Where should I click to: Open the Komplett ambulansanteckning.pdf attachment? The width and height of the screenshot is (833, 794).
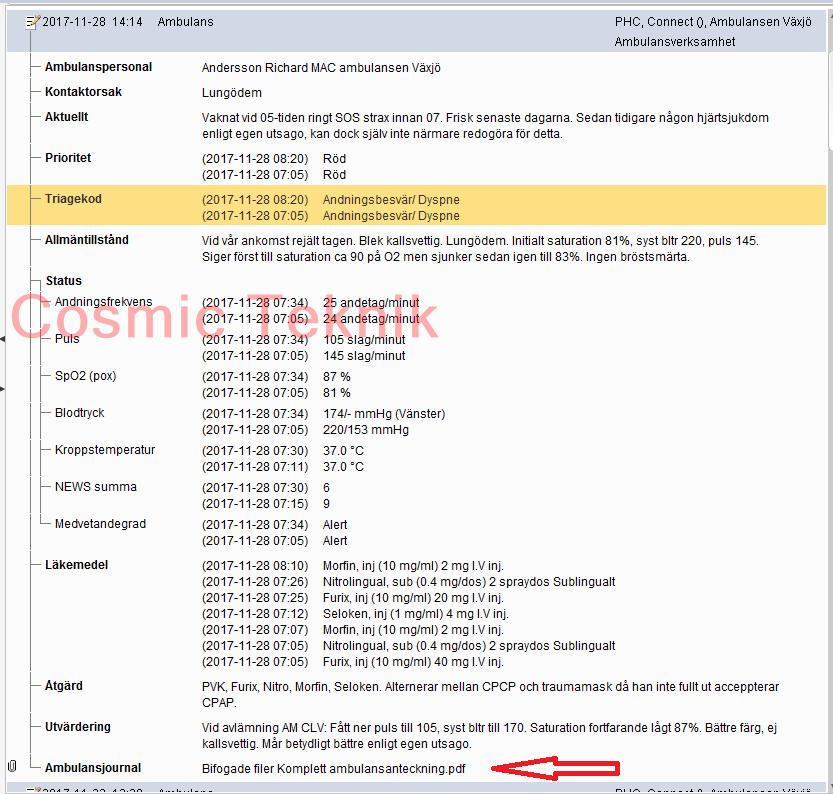click(334, 769)
